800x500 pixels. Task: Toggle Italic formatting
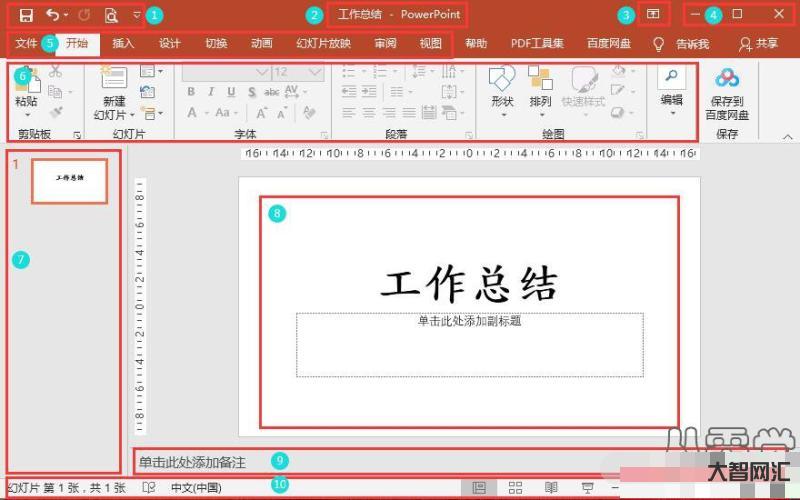211,92
